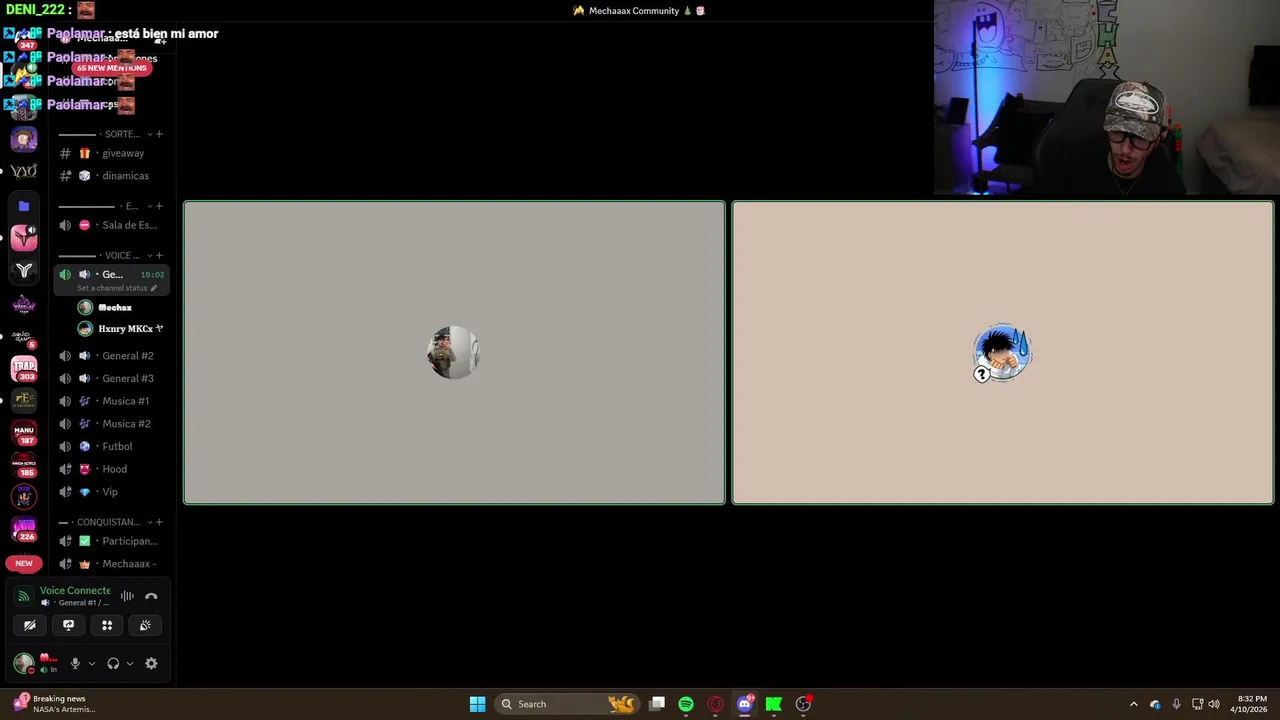
Task: Open the Activities launcher button
Action: click(x=107, y=625)
